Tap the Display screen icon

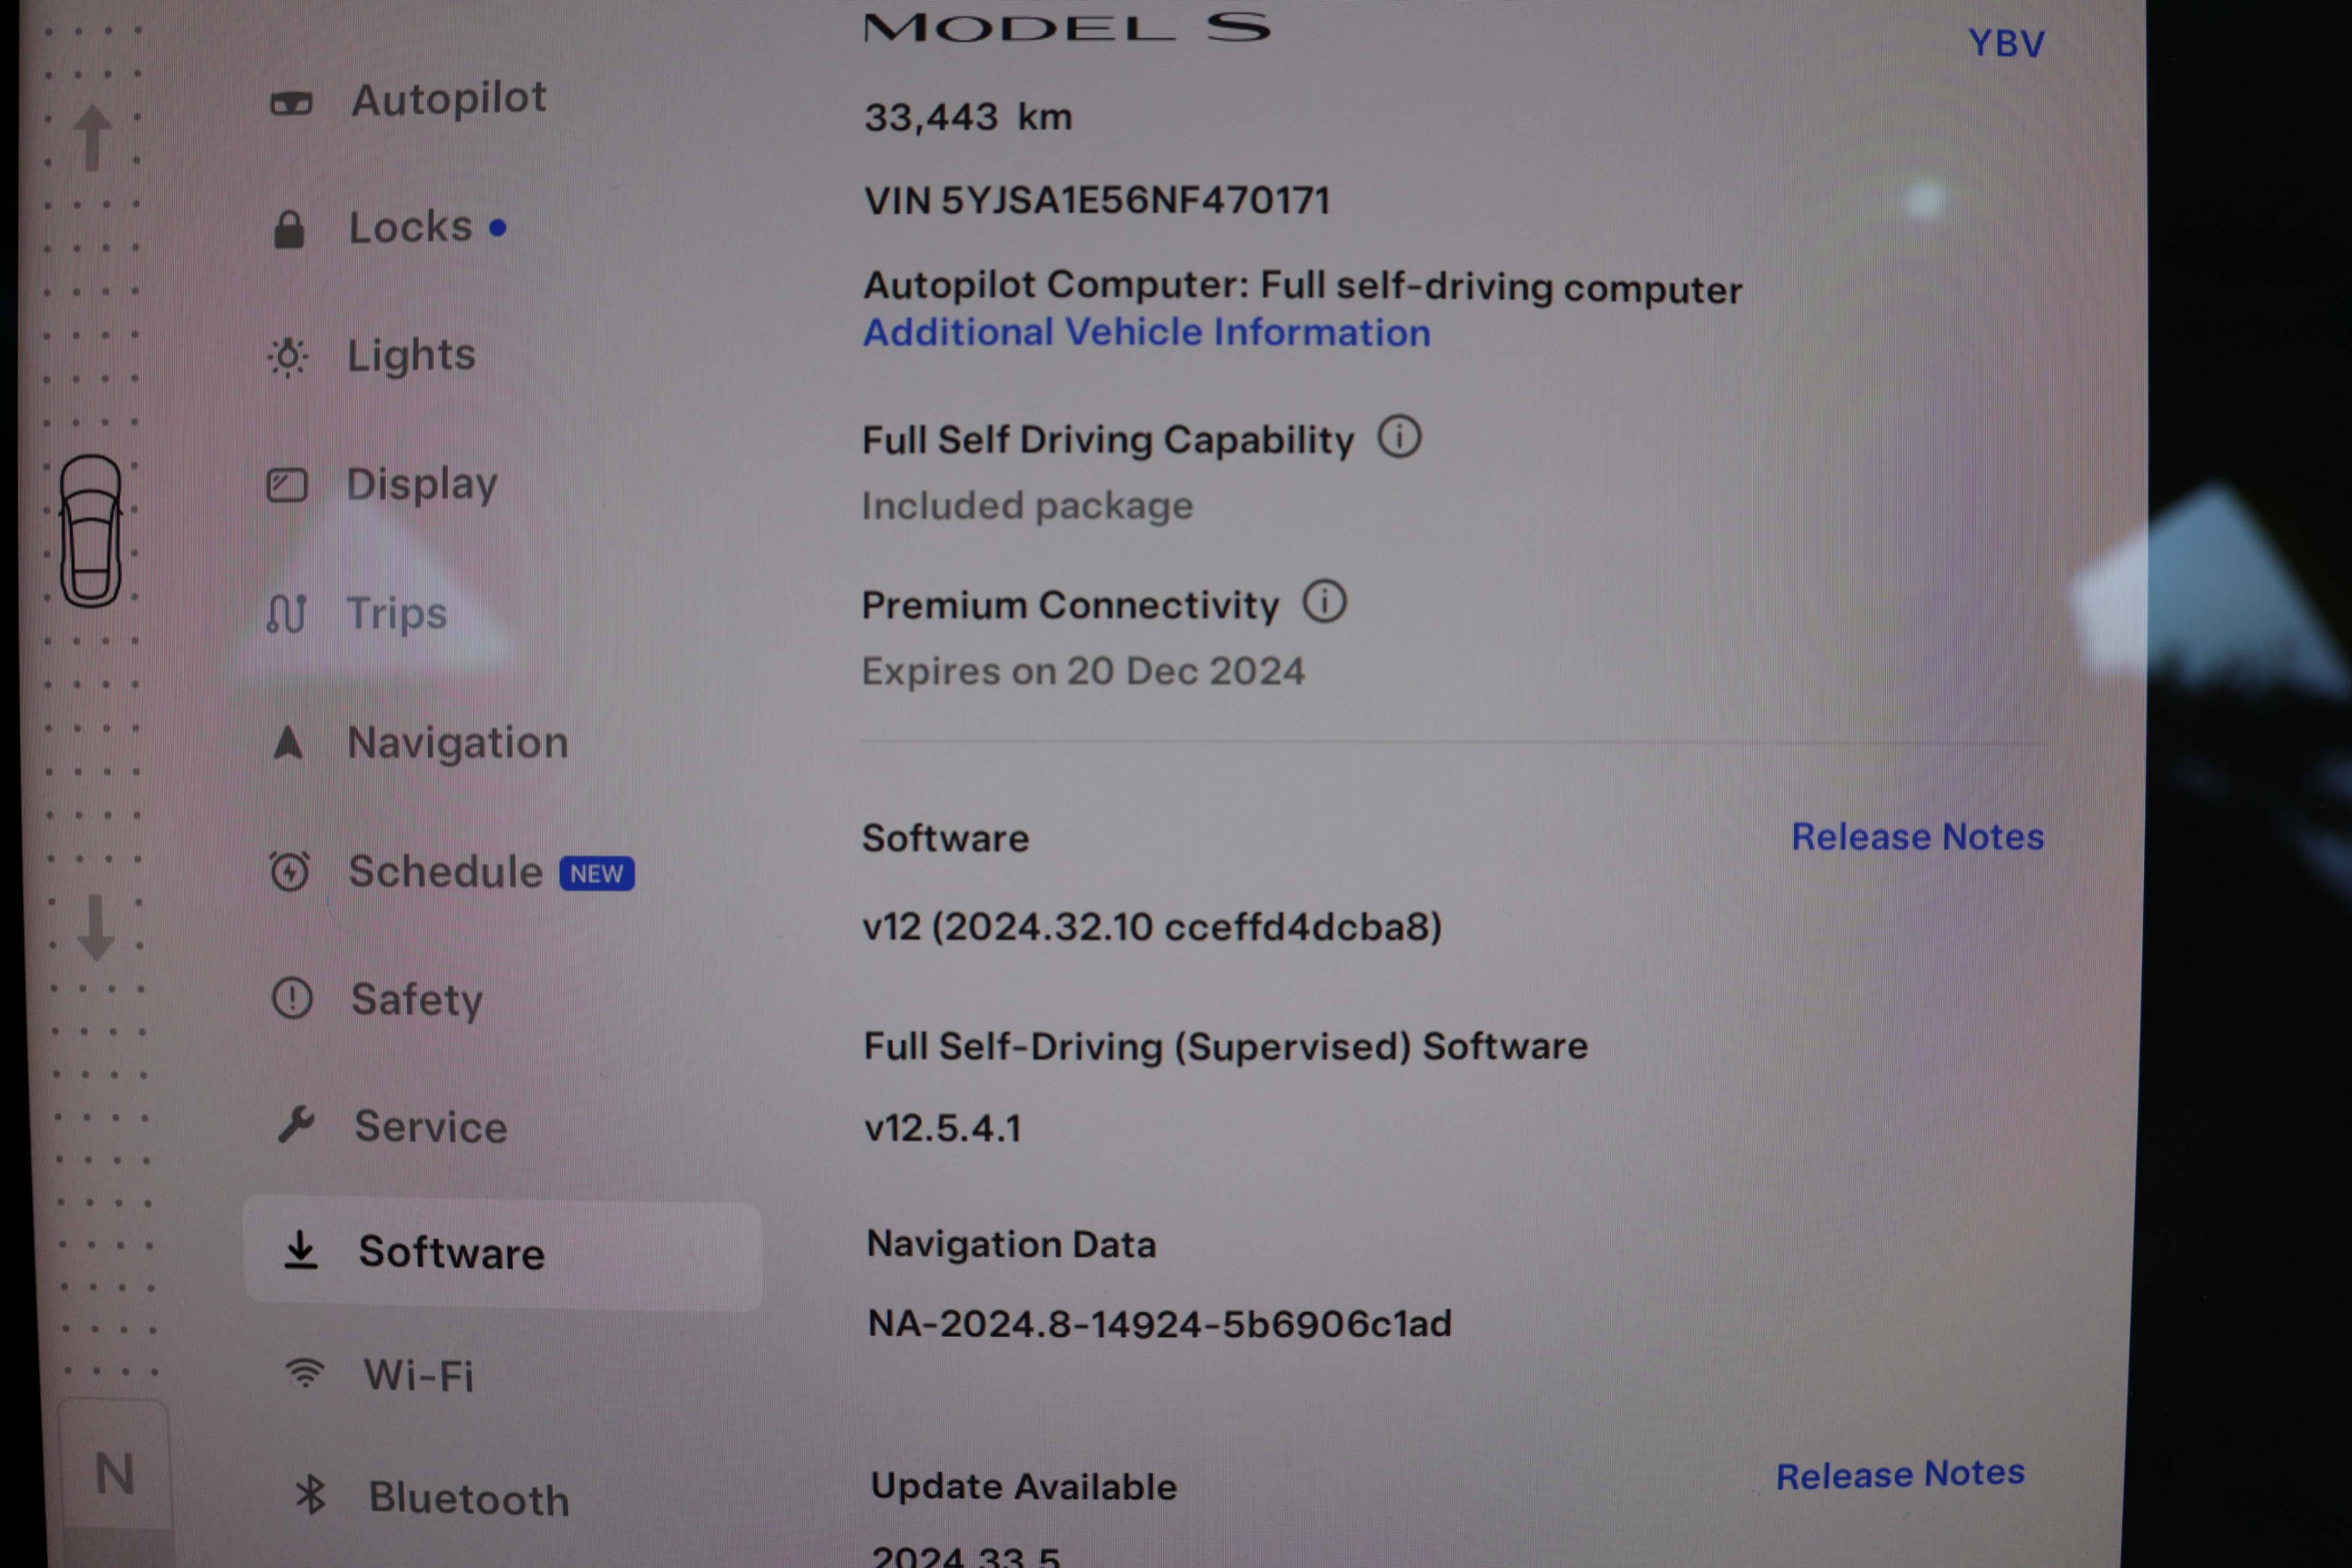coord(287,486)
